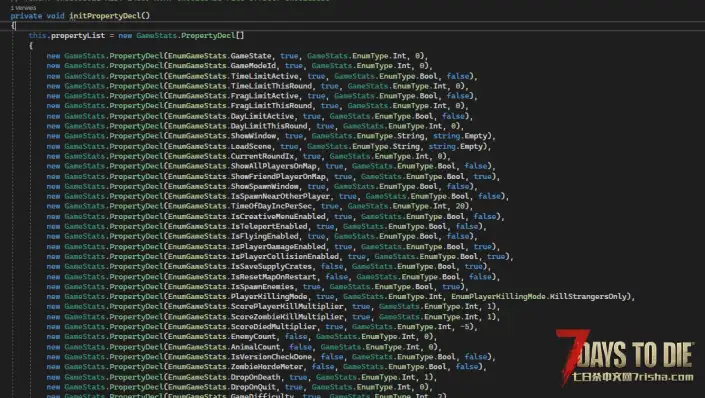Click TimeLimitActive in the code
This screenshot has height=398, width=705.
[x=264, y=76]
